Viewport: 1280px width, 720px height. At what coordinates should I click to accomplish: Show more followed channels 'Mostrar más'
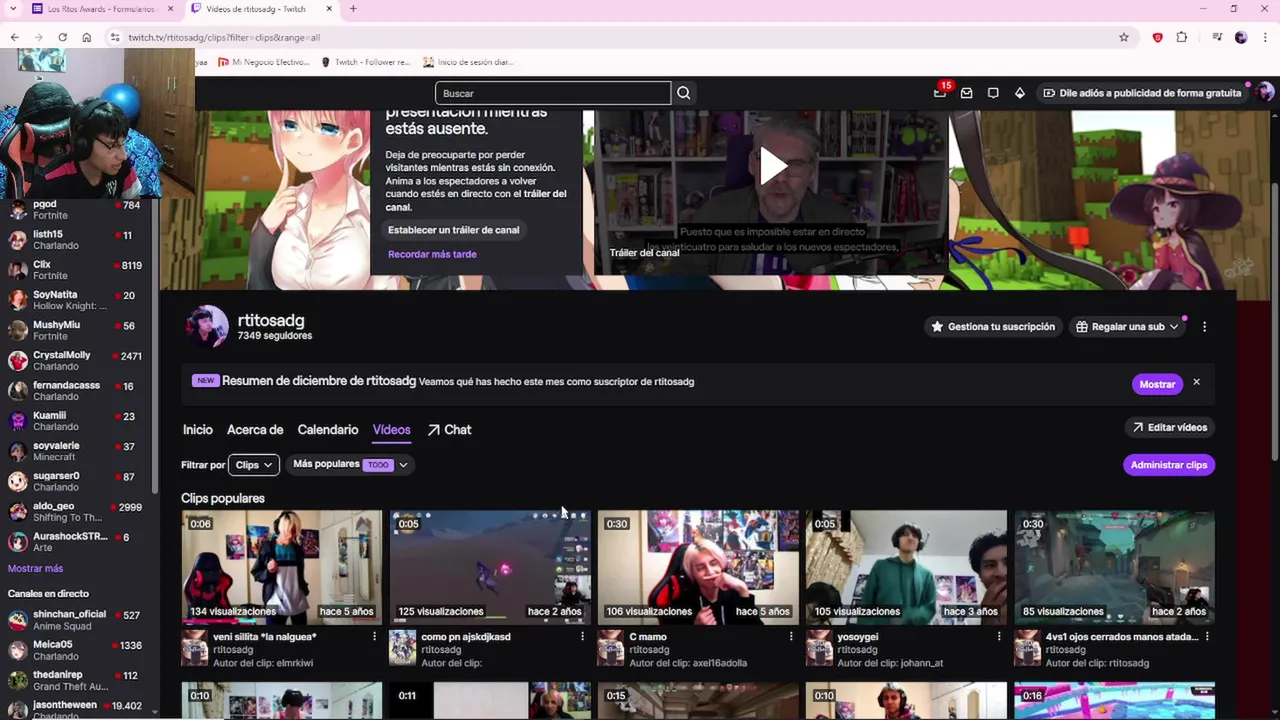click(x=35, y=568)
